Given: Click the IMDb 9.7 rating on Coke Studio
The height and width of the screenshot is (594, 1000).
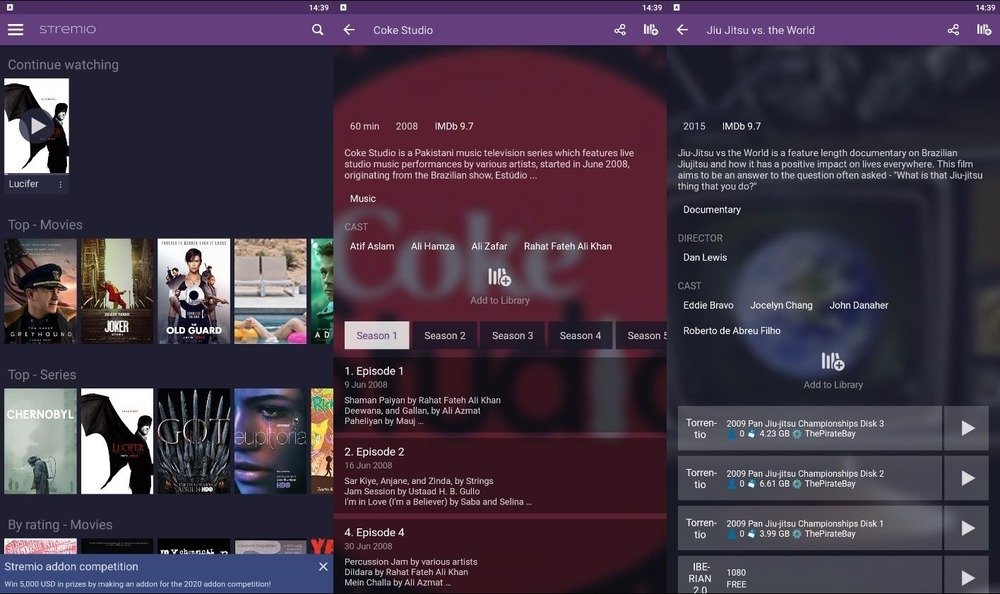Looking at the screenshot, I should pyautogui.click(x=454, y=126).
